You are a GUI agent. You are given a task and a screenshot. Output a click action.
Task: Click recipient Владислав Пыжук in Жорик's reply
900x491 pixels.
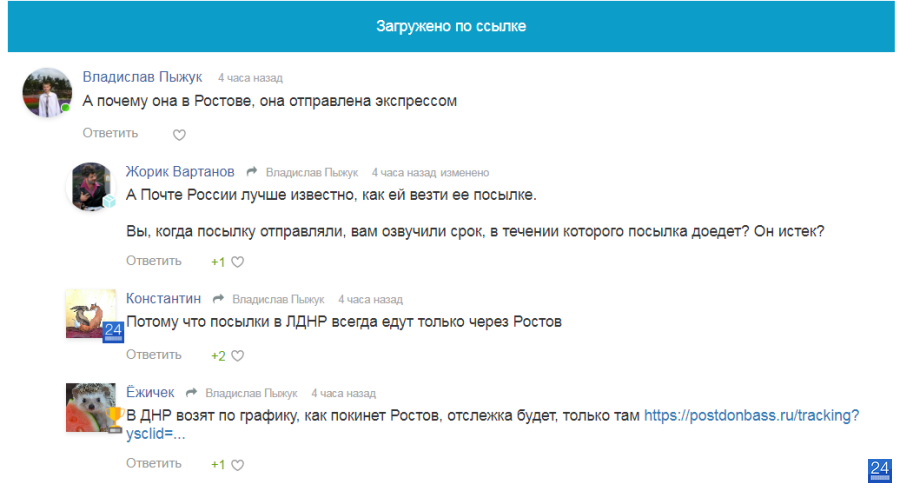(312, 173)
